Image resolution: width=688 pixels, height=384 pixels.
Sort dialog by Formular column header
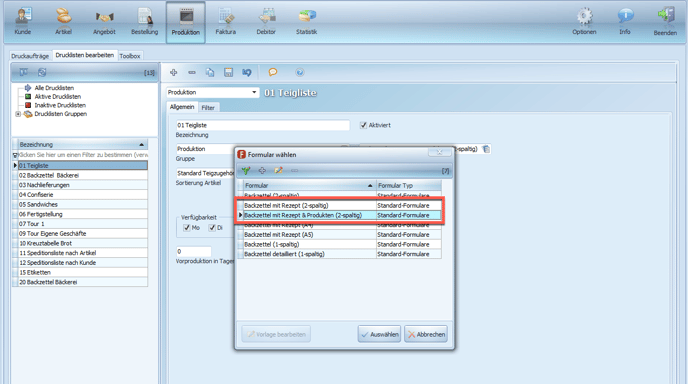[x=309, y=185]
